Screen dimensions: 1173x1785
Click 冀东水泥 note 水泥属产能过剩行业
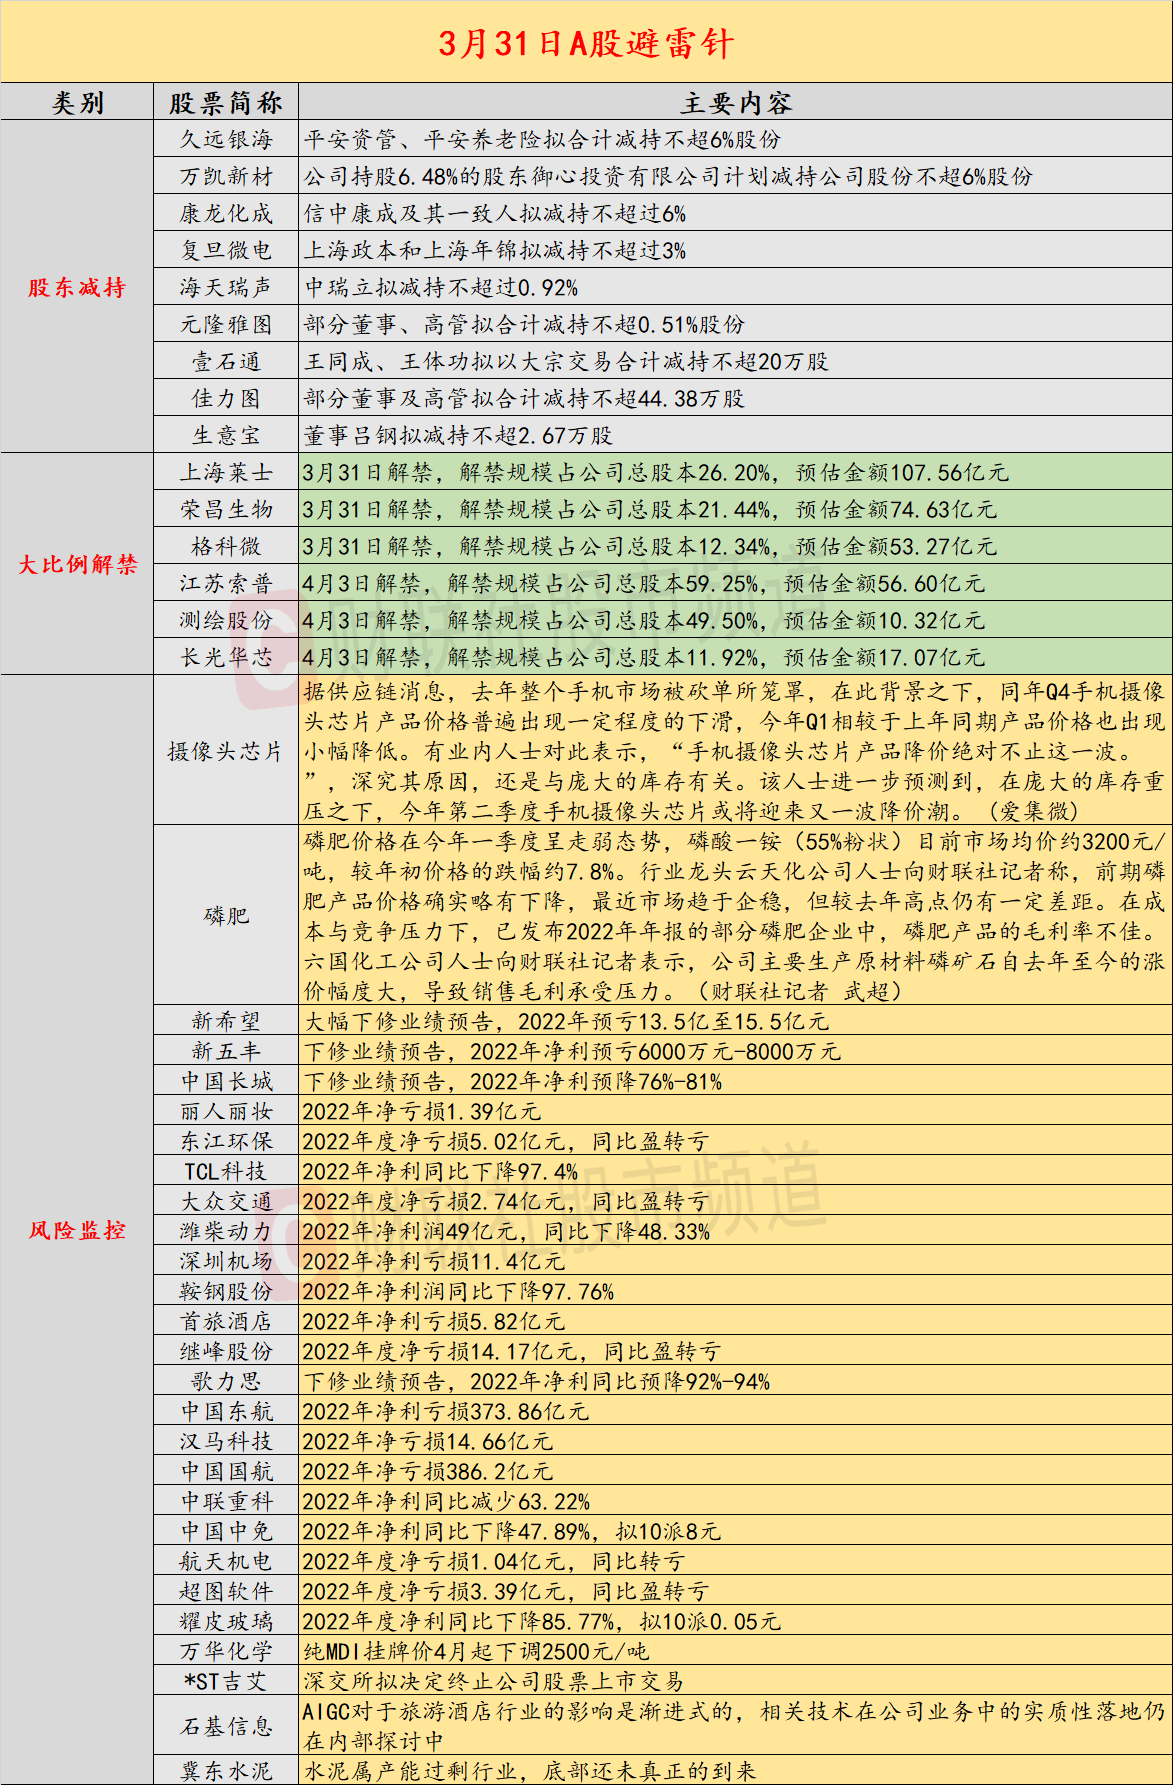click(x=530, y=1771)
